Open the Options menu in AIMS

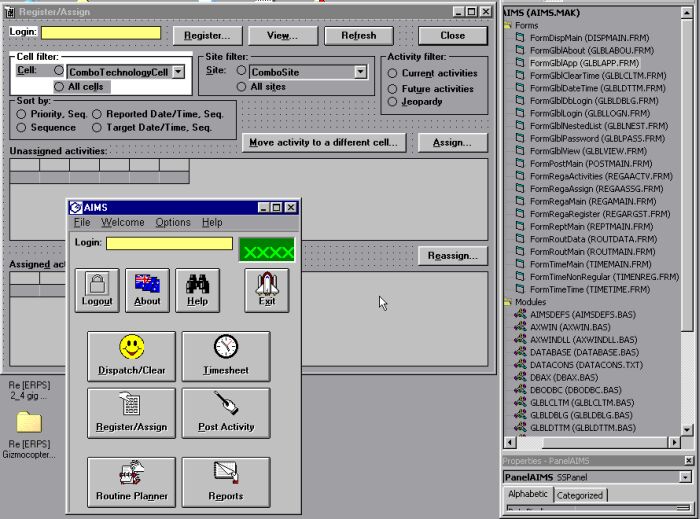tap(172, 222)
